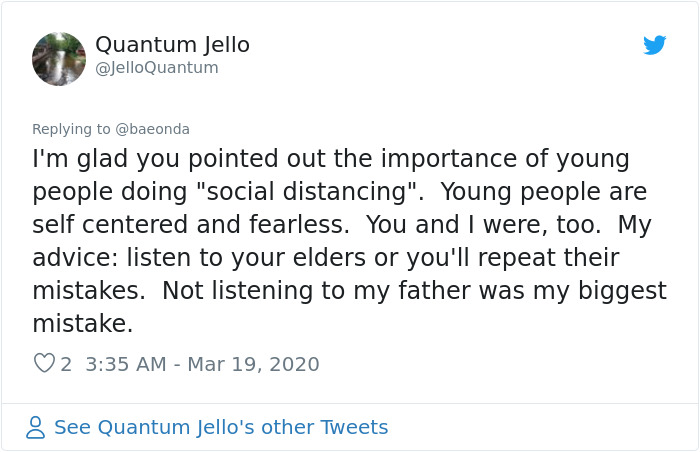Click the word "Tweets" in the footer

[353, 428]
